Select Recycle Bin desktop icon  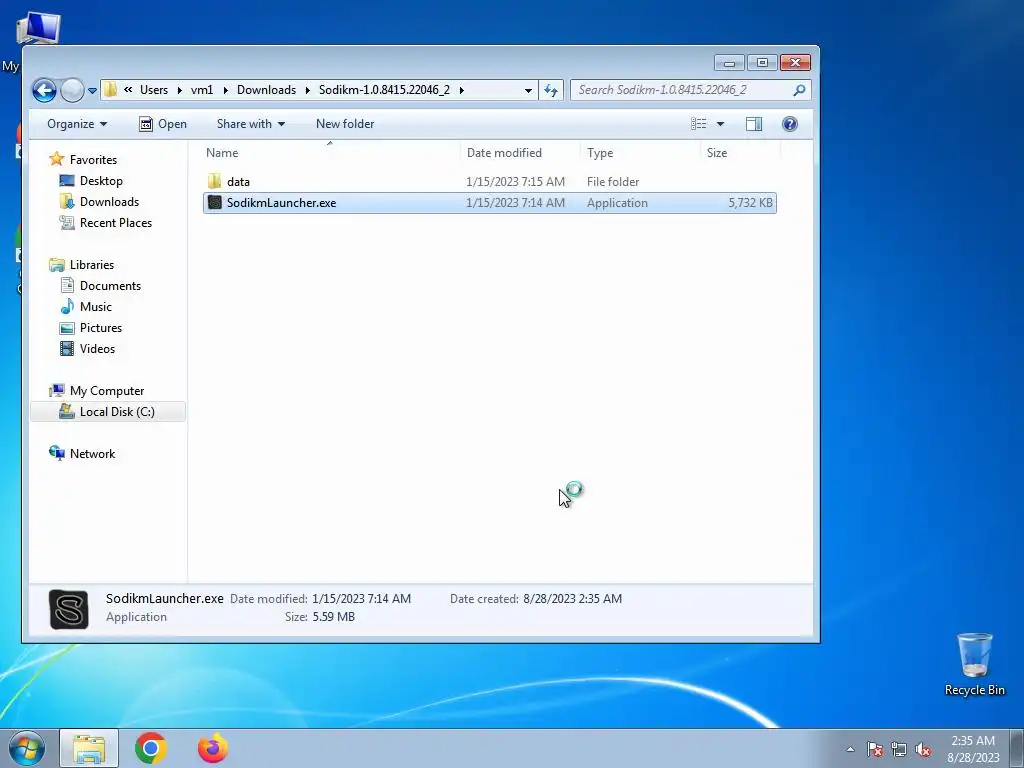974,664
